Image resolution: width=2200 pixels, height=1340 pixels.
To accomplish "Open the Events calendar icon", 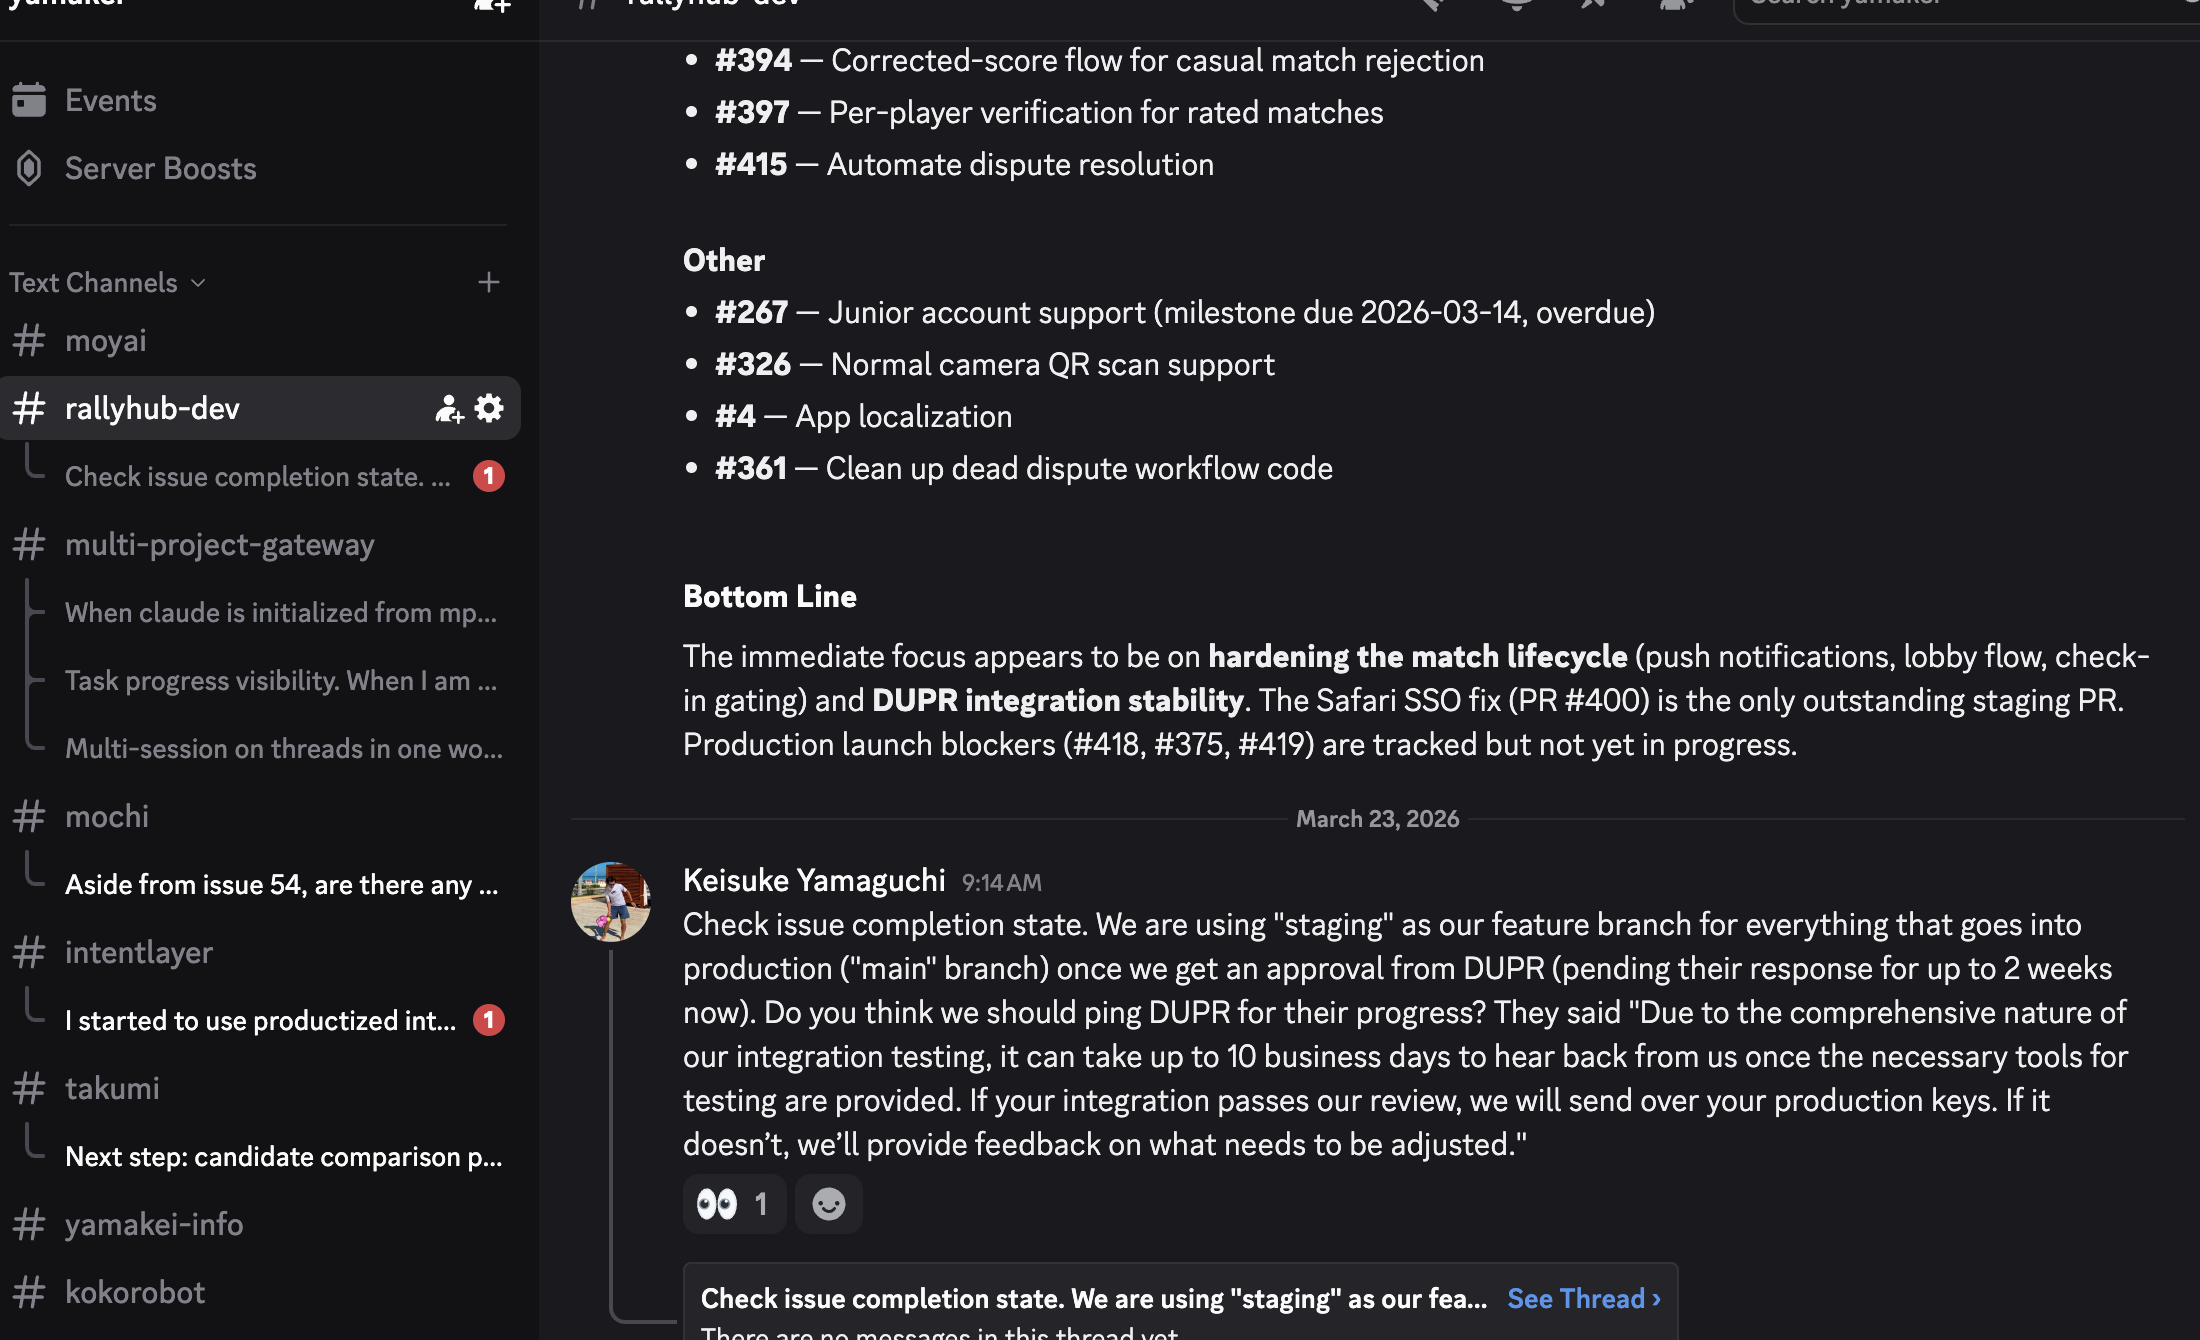I will coord(30,100).
